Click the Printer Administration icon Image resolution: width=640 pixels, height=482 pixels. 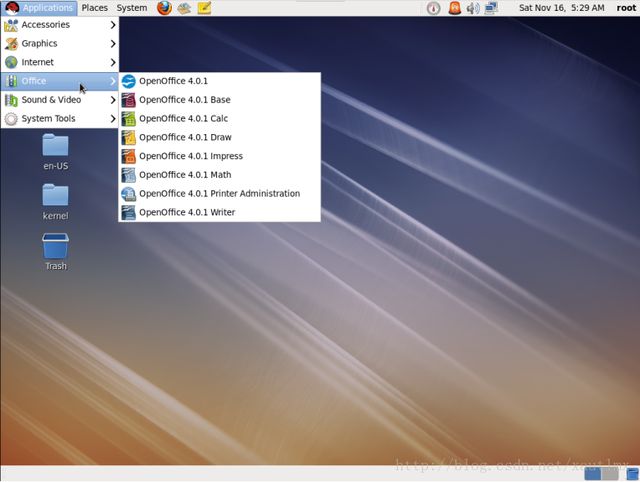[129, 194]
